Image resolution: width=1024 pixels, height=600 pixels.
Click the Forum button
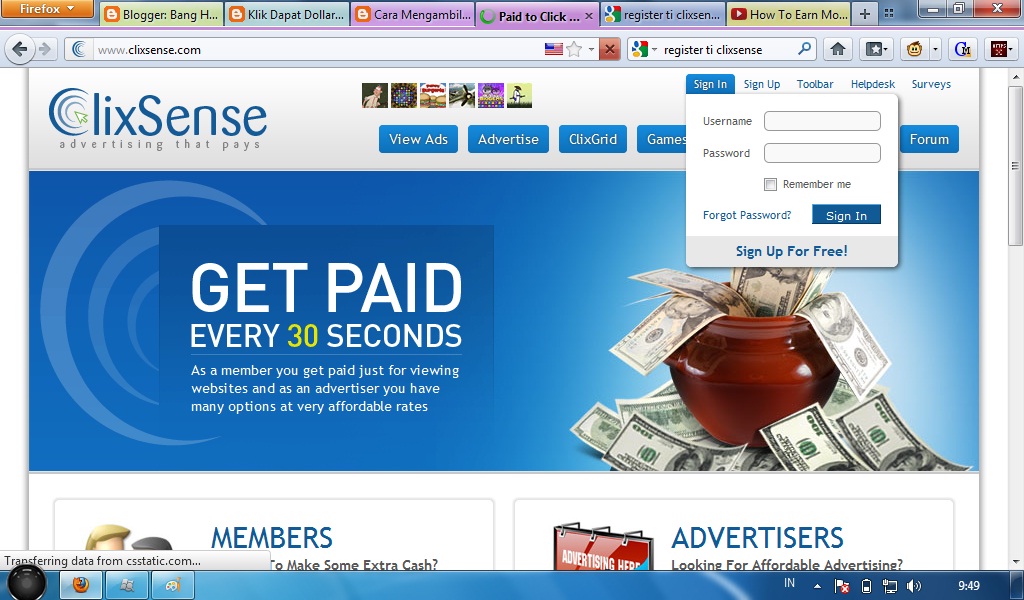point(928,139)
